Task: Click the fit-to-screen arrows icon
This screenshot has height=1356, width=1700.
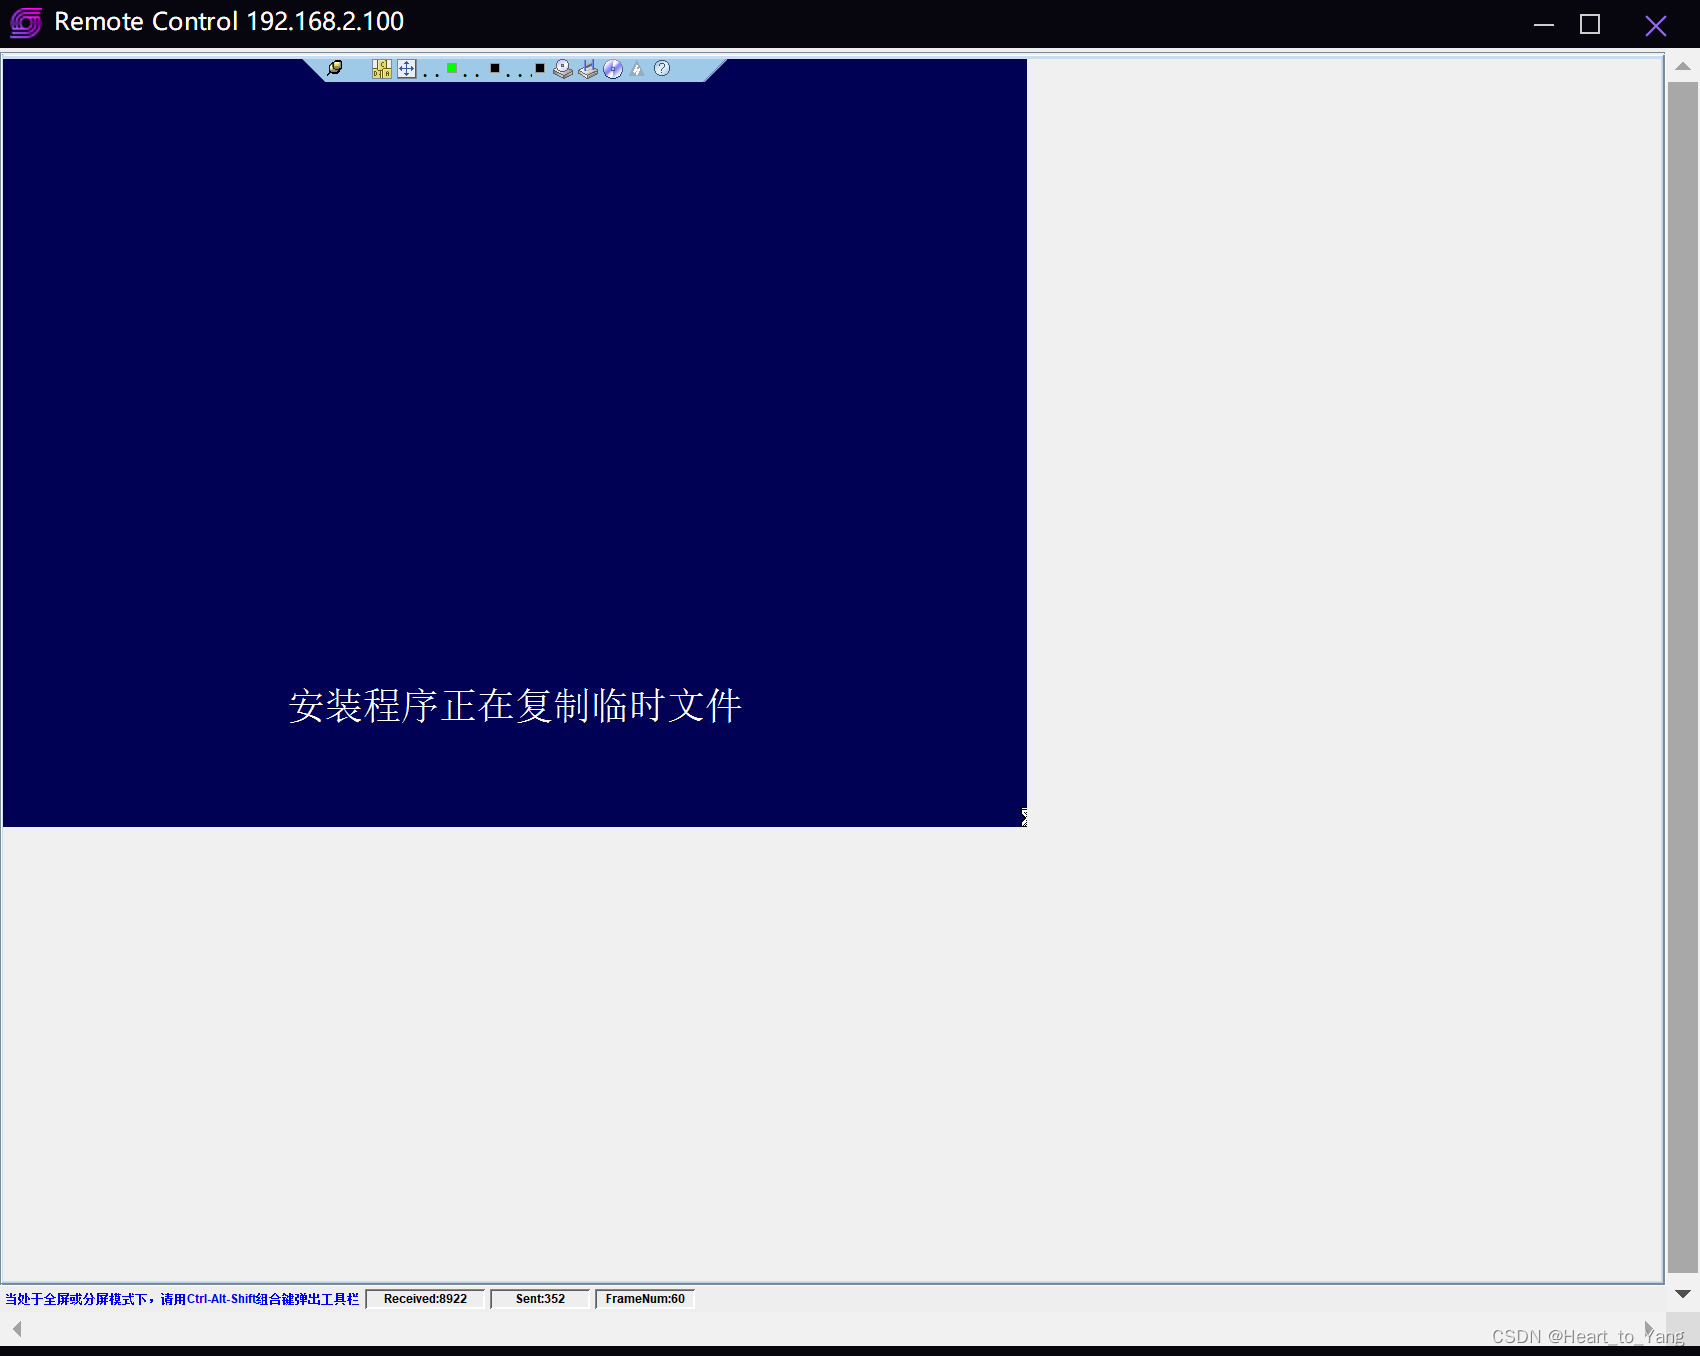Action: point(406,69)
